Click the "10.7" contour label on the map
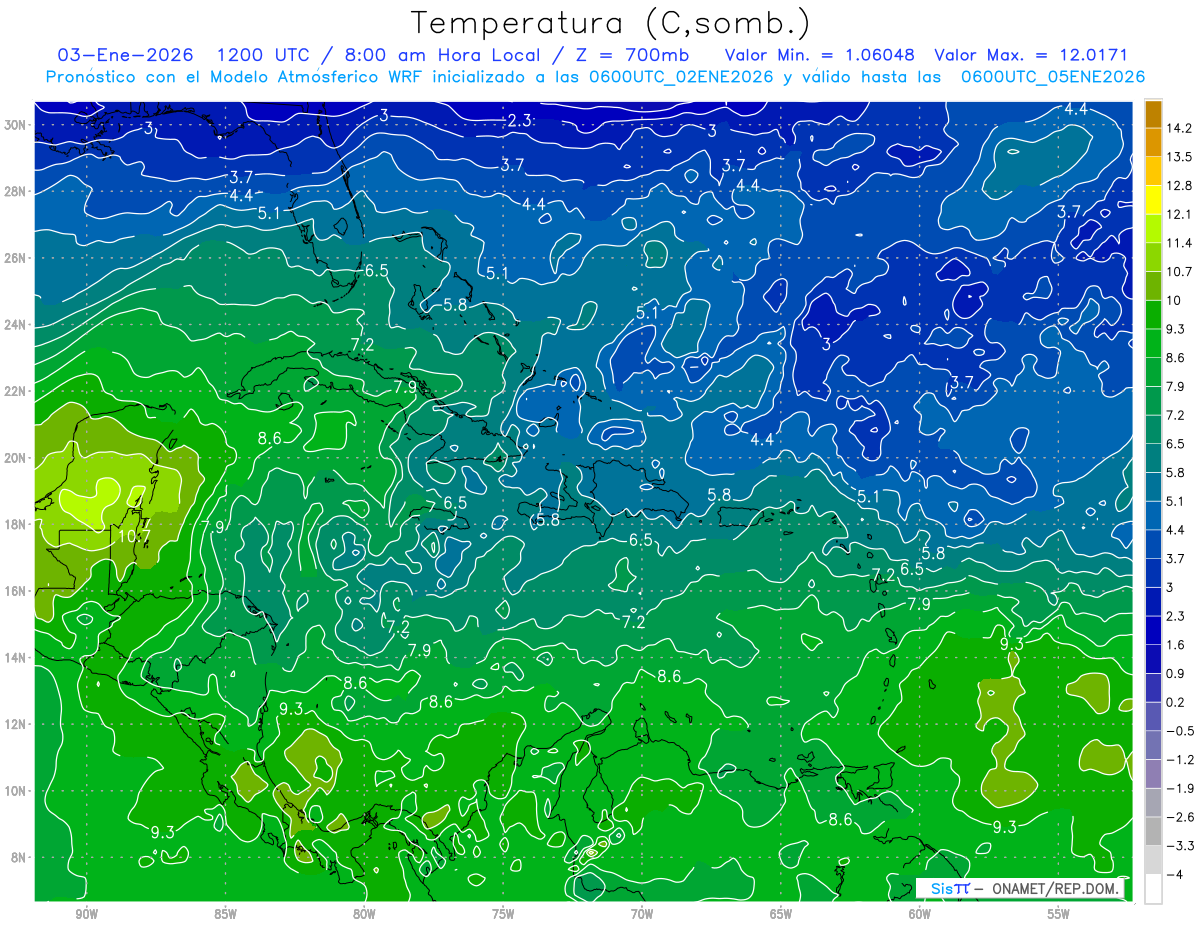Viewport: 1200px width, 927px height. coord(133,536)
